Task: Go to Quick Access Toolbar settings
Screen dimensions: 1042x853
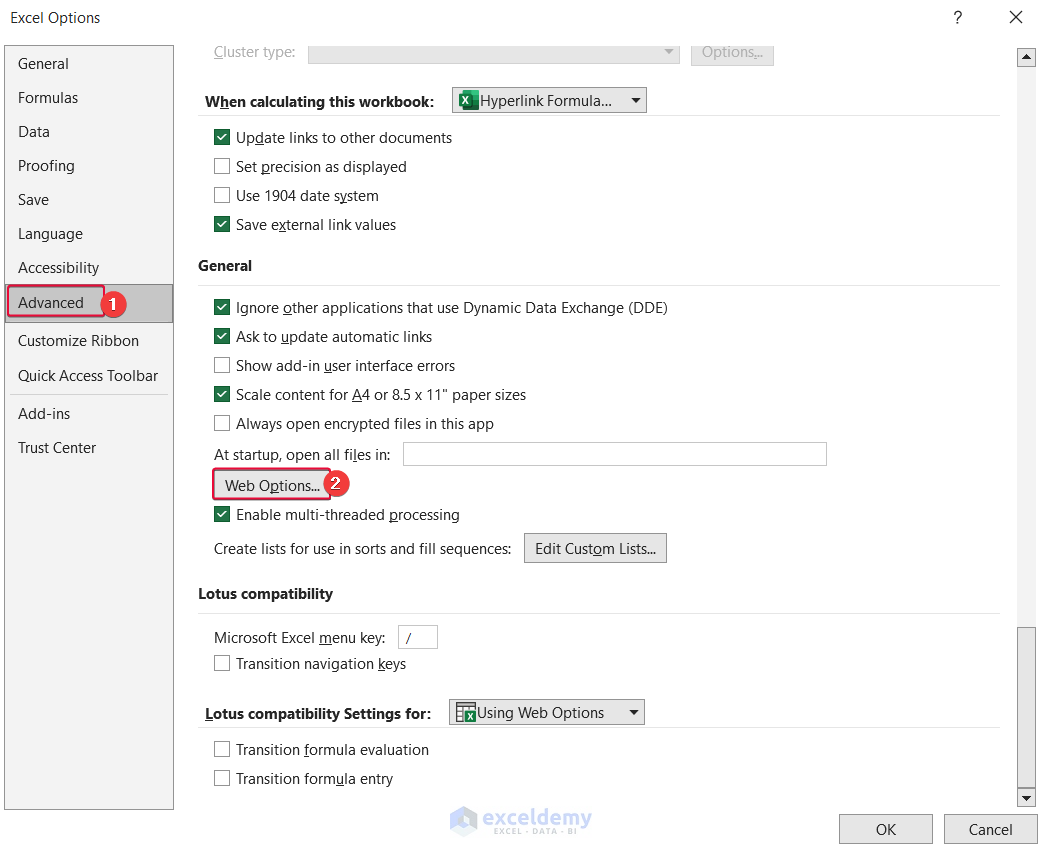Action: (88, 376)
